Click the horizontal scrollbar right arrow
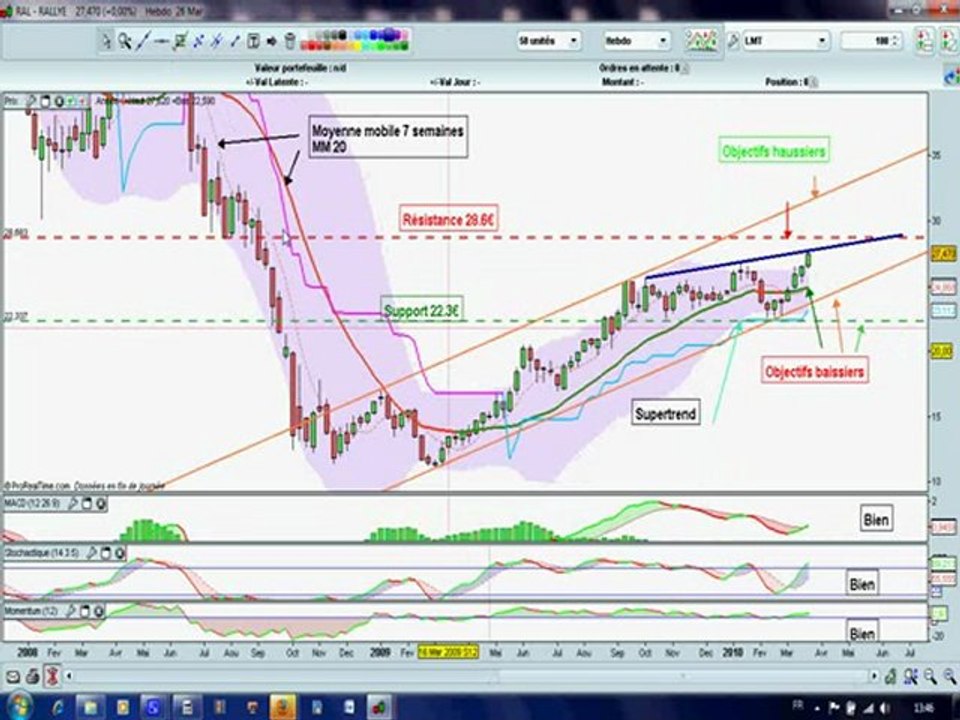The image size is (960, 720). pos(874,676)
